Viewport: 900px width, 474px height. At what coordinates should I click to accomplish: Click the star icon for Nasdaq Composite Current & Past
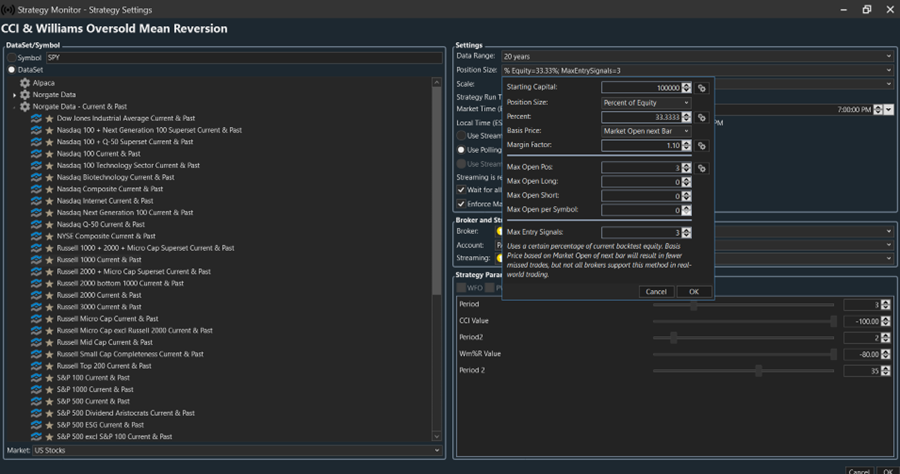(x=49, y=188)
